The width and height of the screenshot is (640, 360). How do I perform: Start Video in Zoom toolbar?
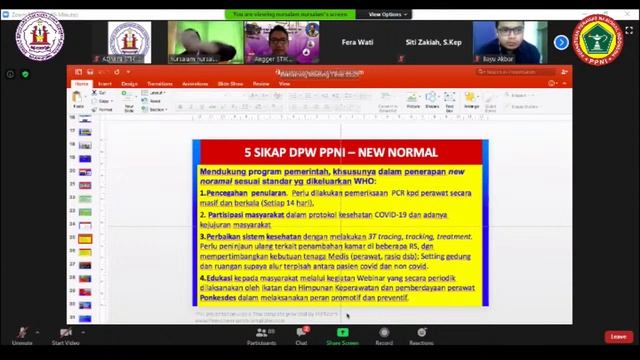click(x=65, y=336)
